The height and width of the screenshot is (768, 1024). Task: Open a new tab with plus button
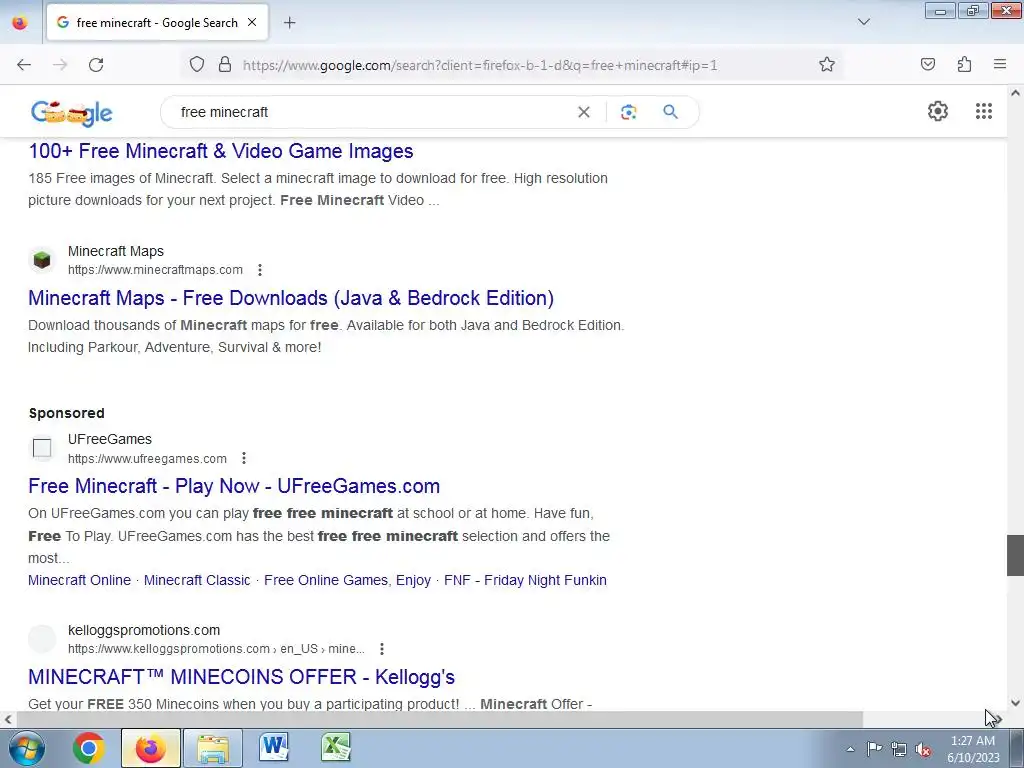pyautogui.click(x=289, y=23)
